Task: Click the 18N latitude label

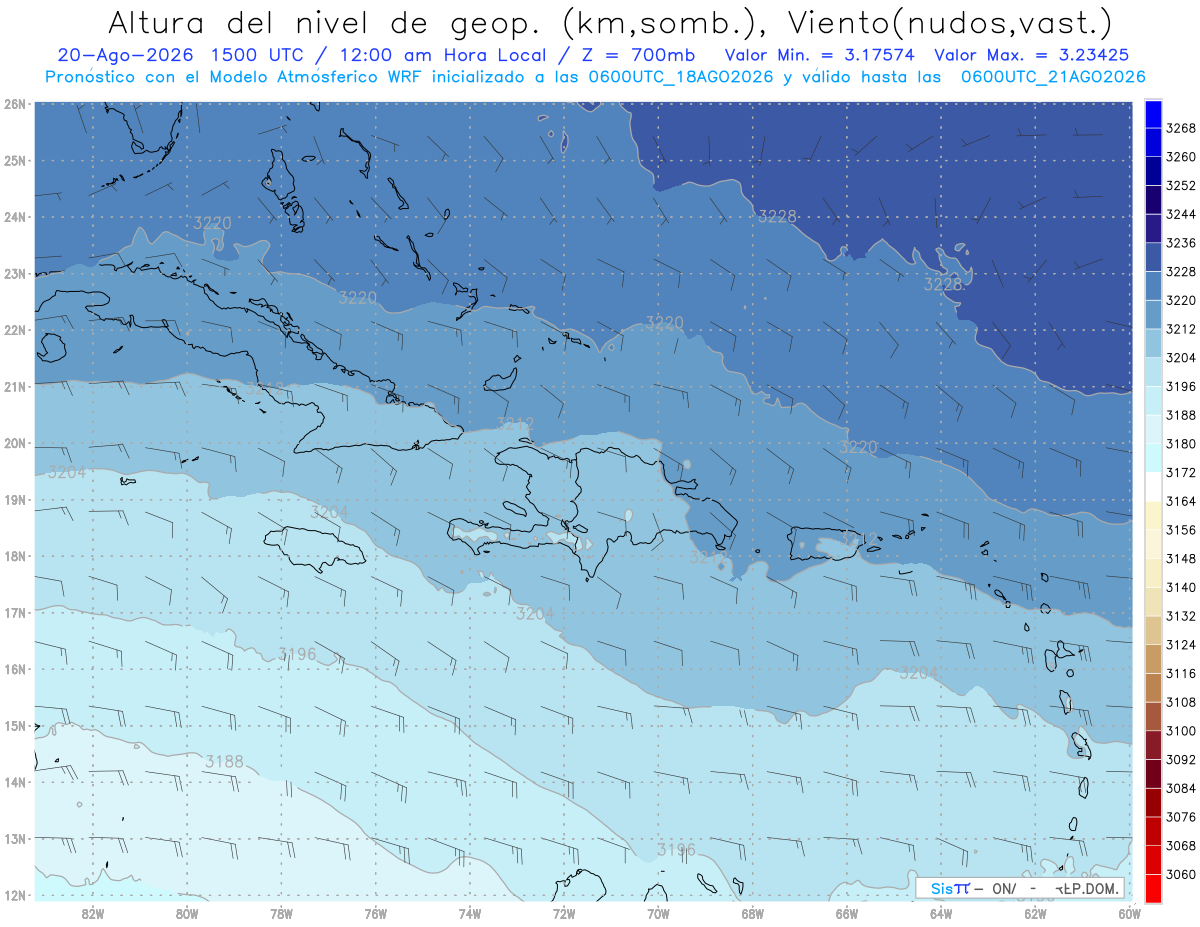Action: point(14,556)
